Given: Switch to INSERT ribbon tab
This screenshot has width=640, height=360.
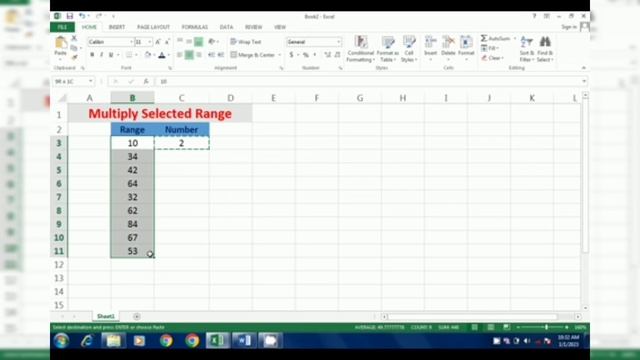Looking at the screenshot, I should click(117, 27).
